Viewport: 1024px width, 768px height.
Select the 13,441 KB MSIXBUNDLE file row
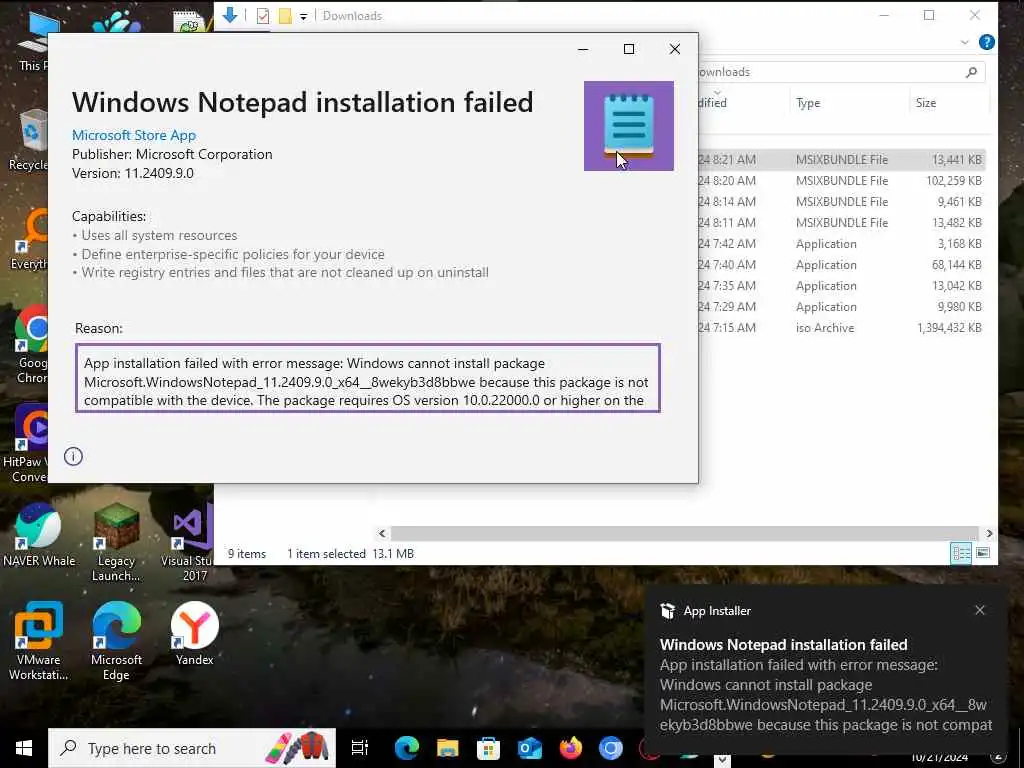pos(841,159)
